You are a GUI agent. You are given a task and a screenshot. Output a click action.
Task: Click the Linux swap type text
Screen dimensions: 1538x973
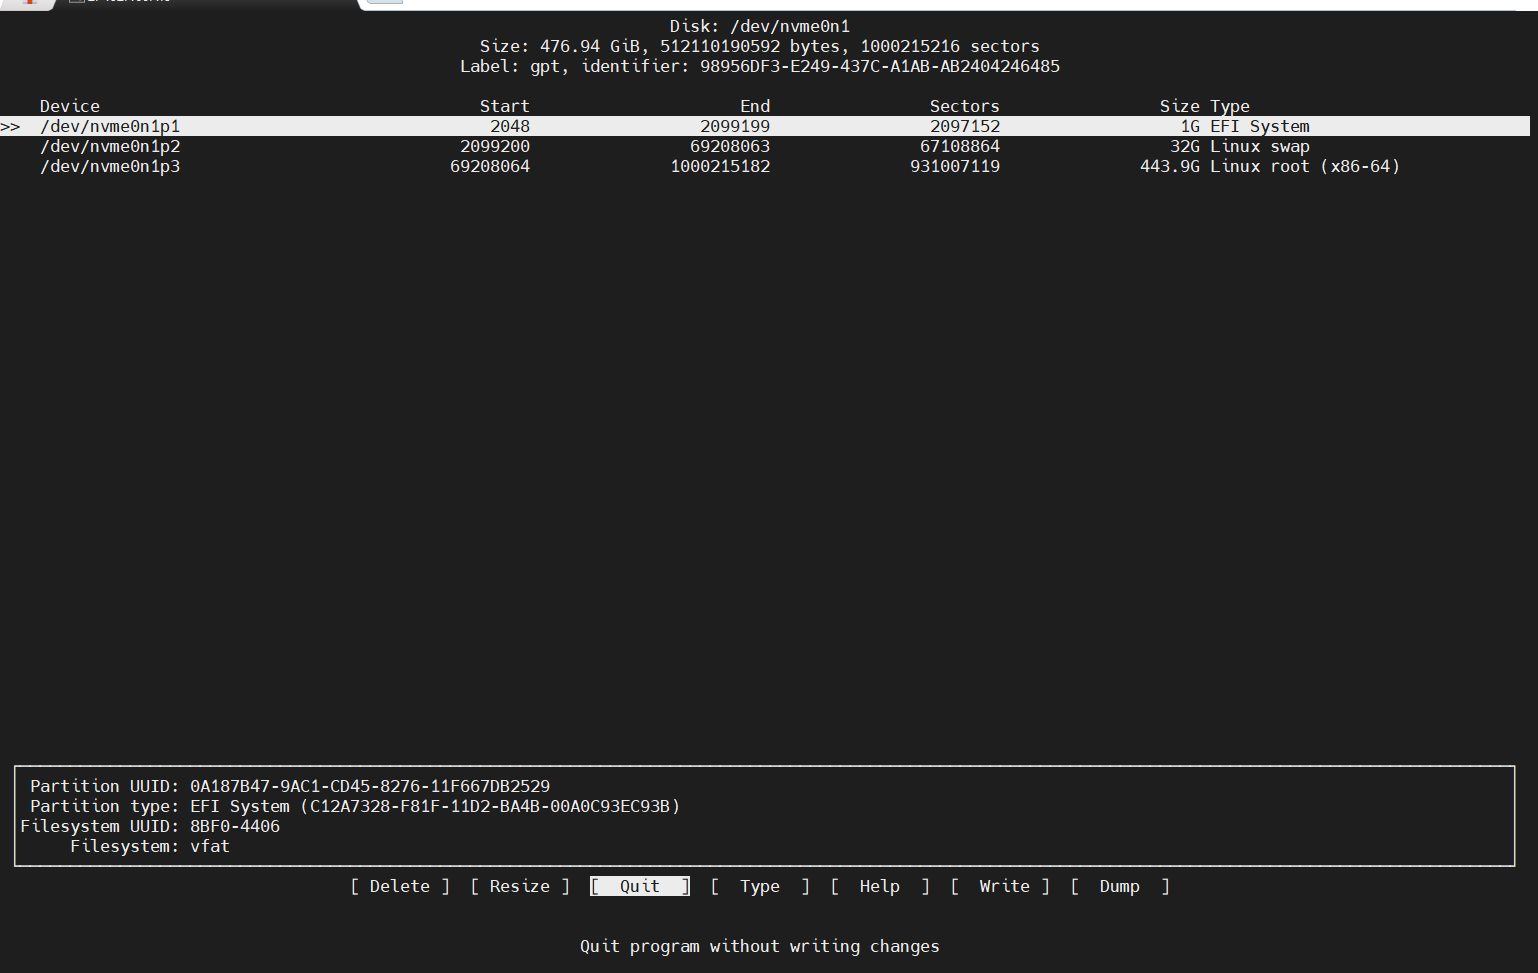tap(1260, 146)
